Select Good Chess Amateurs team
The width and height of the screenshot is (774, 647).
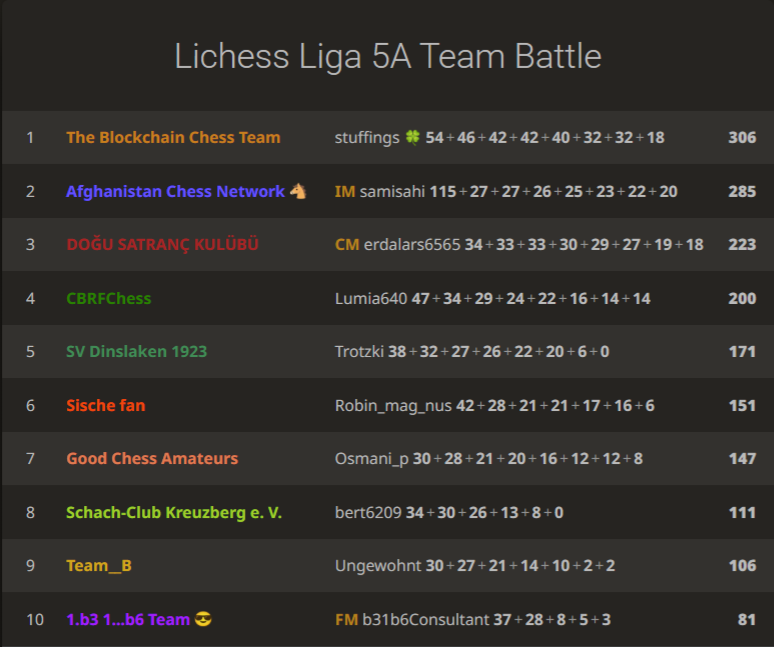pos(152,458)
